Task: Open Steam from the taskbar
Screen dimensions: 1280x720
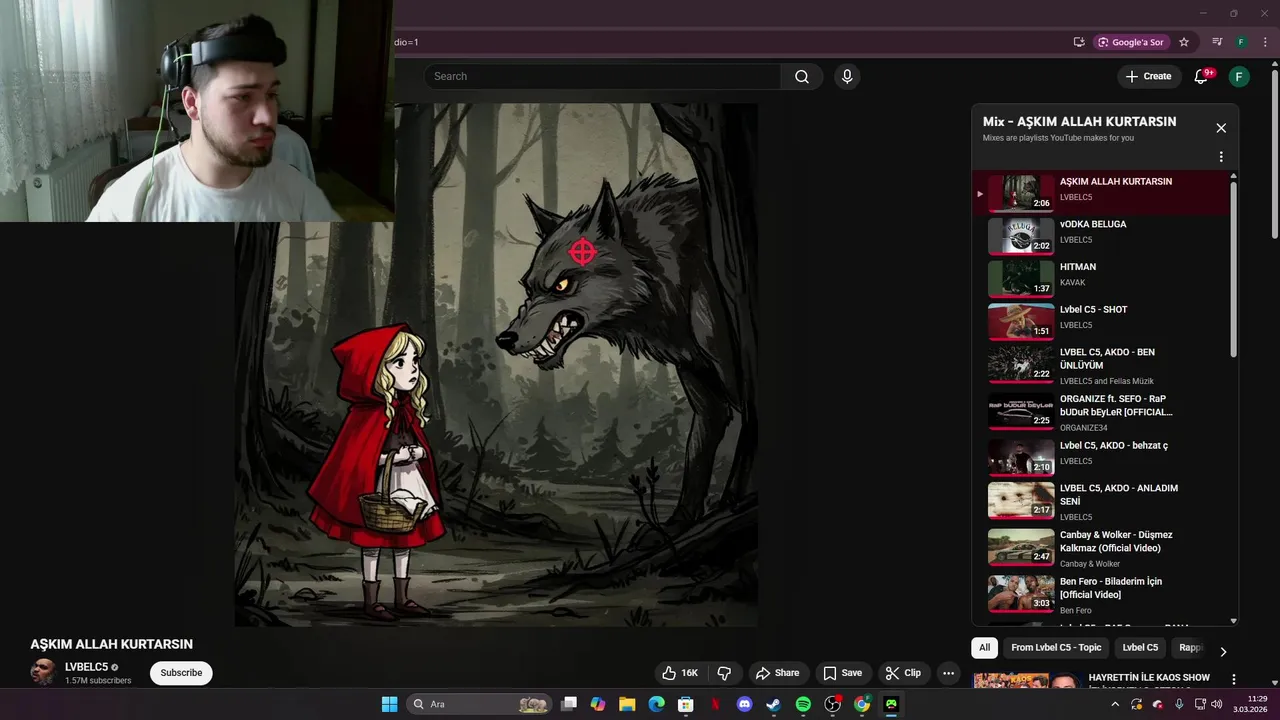Action: point(773,704)
